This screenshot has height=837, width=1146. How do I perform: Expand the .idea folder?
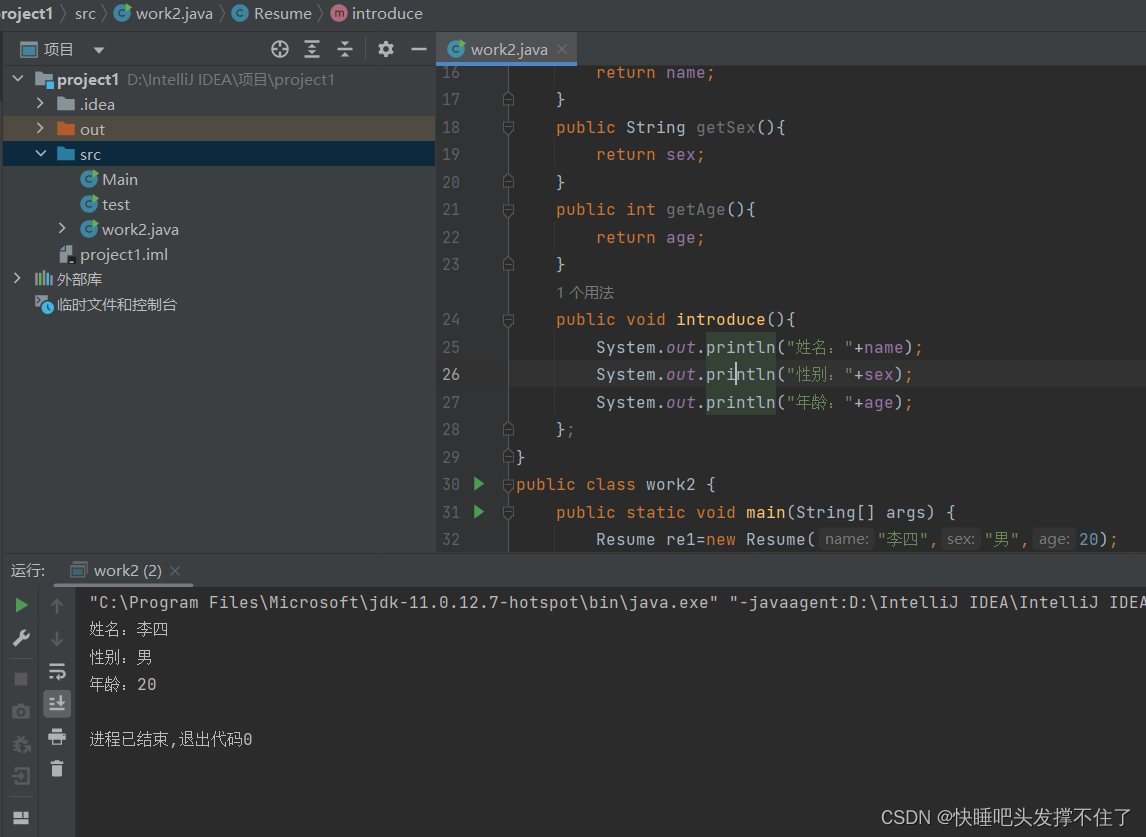coord(40,104)
